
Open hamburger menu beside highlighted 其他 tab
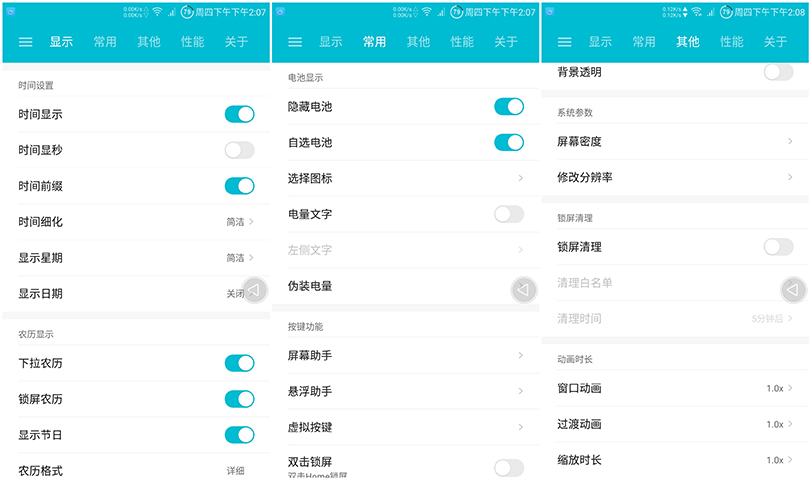pyautogui.click(x=564, y=42)
